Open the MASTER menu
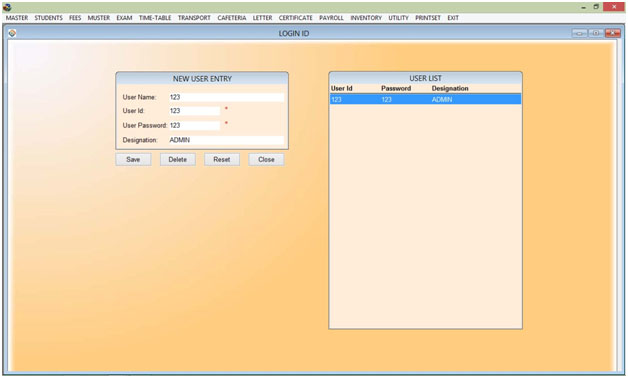628x378 pixels. (x=17, y=18)
